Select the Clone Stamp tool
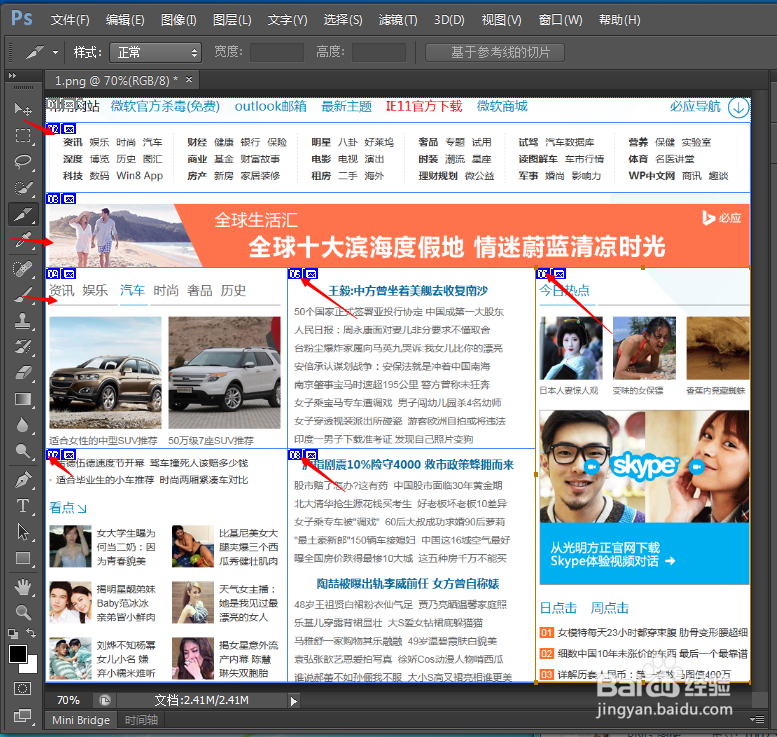The height and width of the screenshot is (737, 777). click(23, 321)
